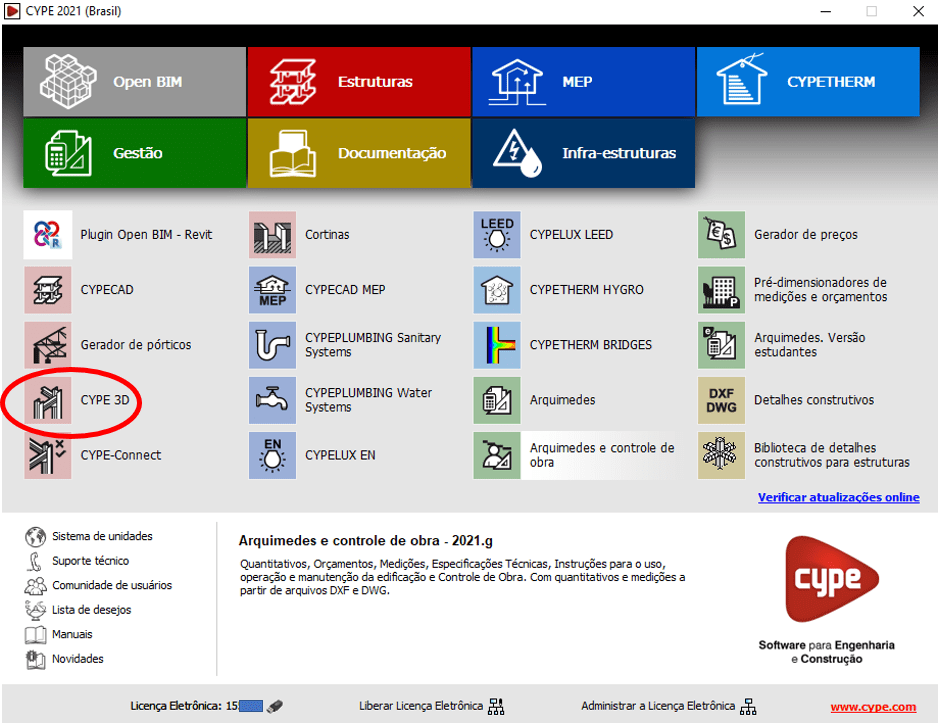Click the CYPE 3D text label
The height and width of the screenshot is (725, 939).
105,400
